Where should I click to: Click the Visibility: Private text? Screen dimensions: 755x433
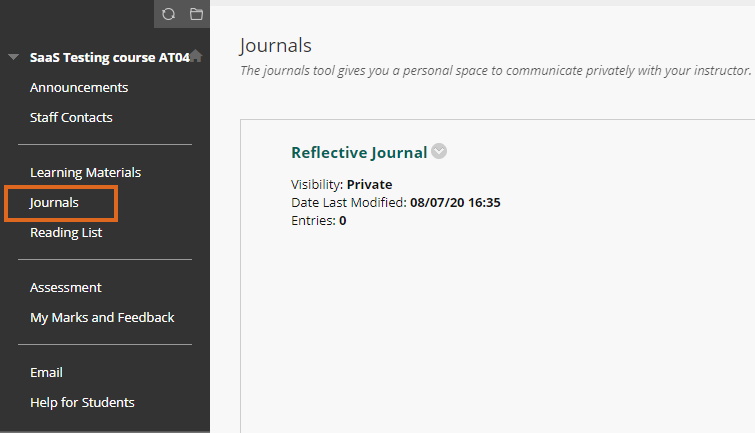click(x=341, y=184)
